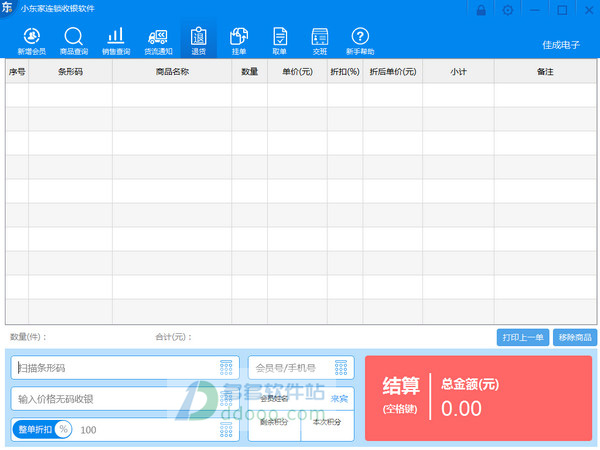Open keypad icon in no-code price field
This screenshot has width=600, height=450.
226,399
